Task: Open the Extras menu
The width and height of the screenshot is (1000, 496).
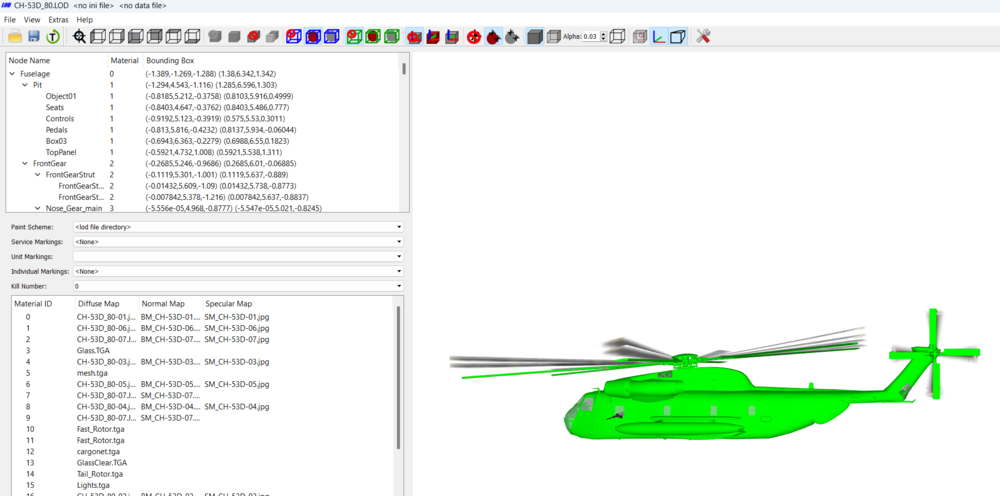Action: (x=58, y=20)
